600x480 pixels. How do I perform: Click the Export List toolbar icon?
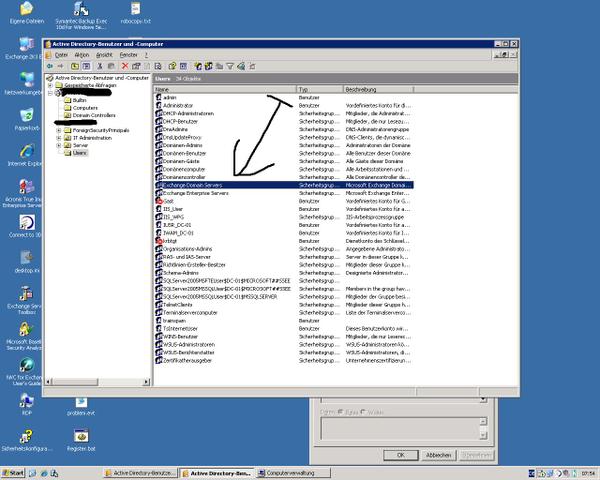click(158, 66)
